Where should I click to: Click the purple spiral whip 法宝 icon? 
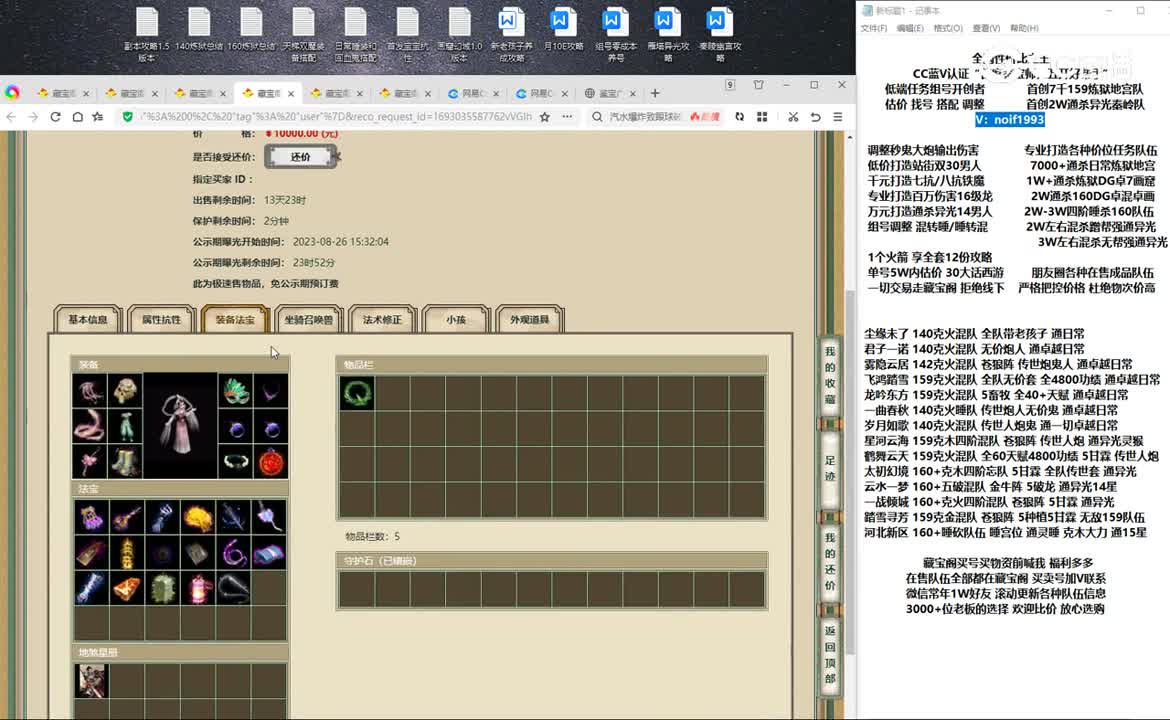coord(234,553)
